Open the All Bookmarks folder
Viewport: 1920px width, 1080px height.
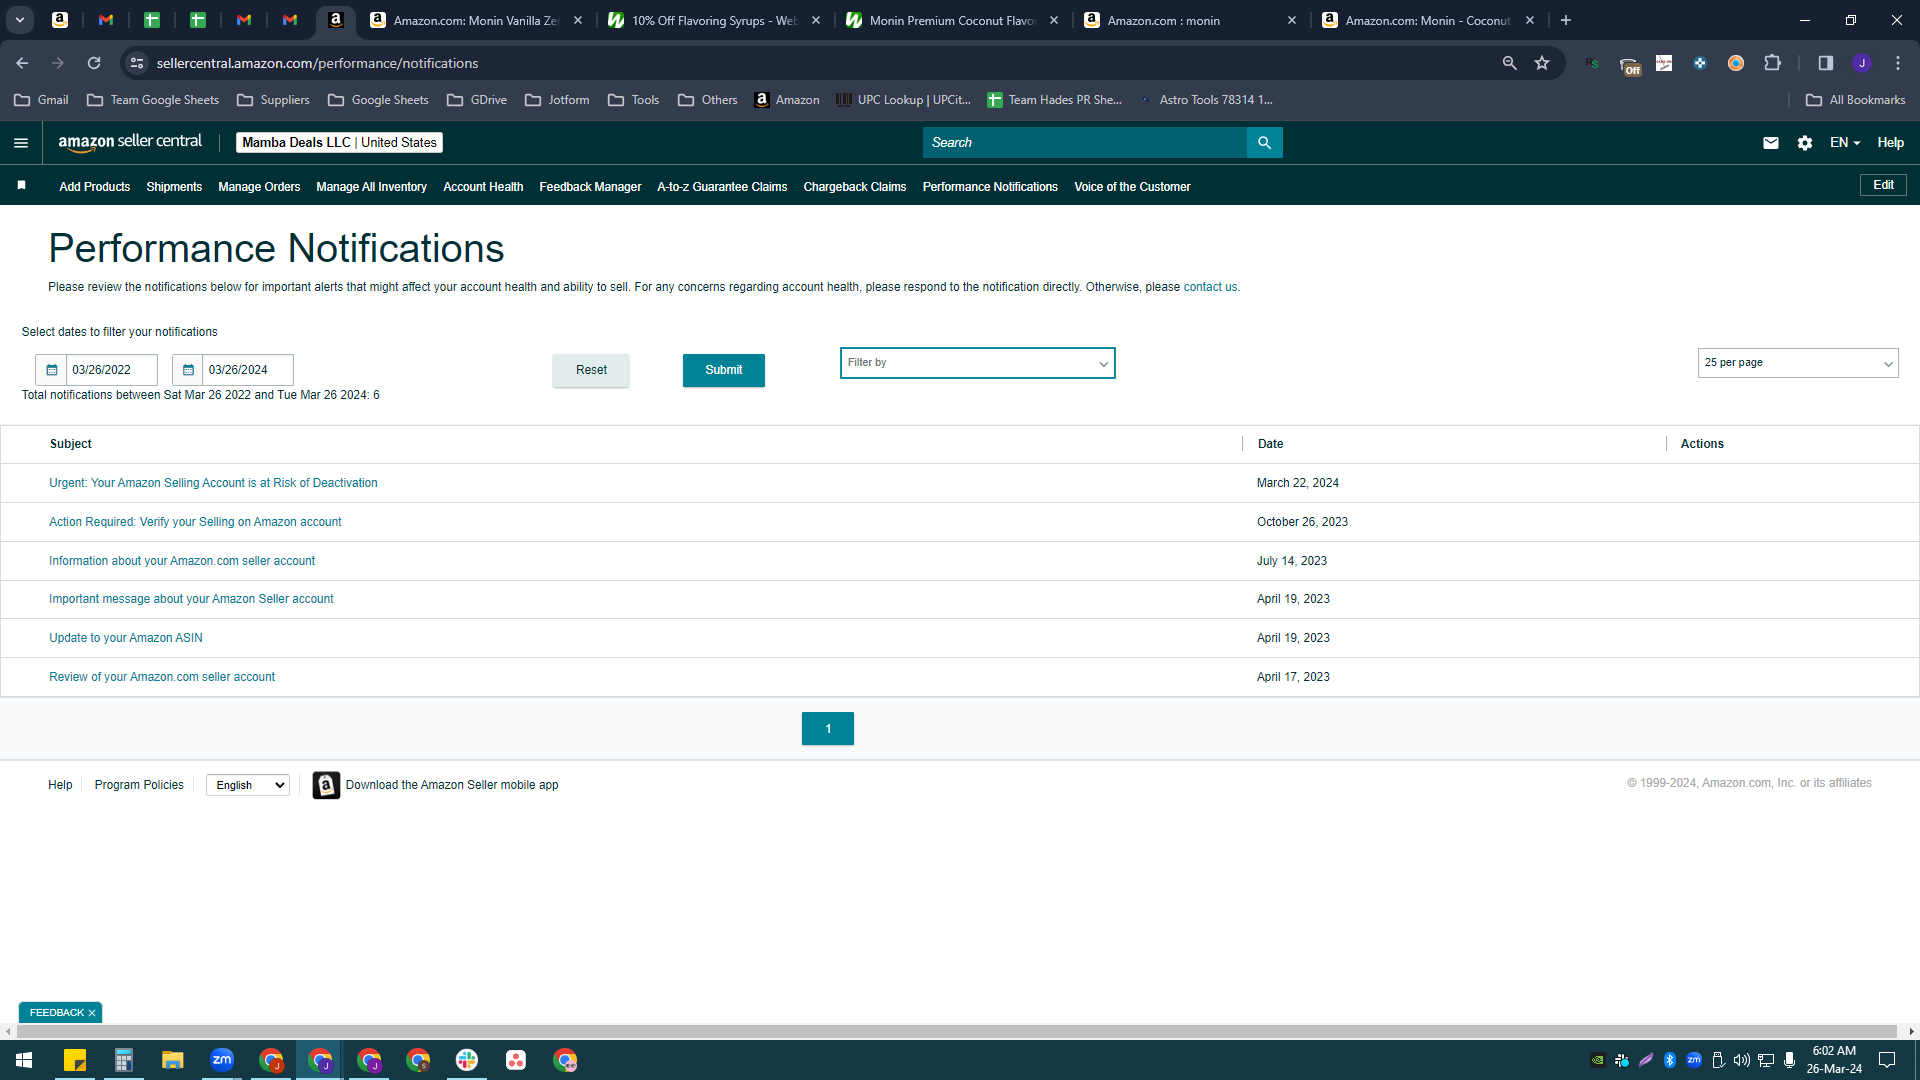click(x=1855, y=100)
